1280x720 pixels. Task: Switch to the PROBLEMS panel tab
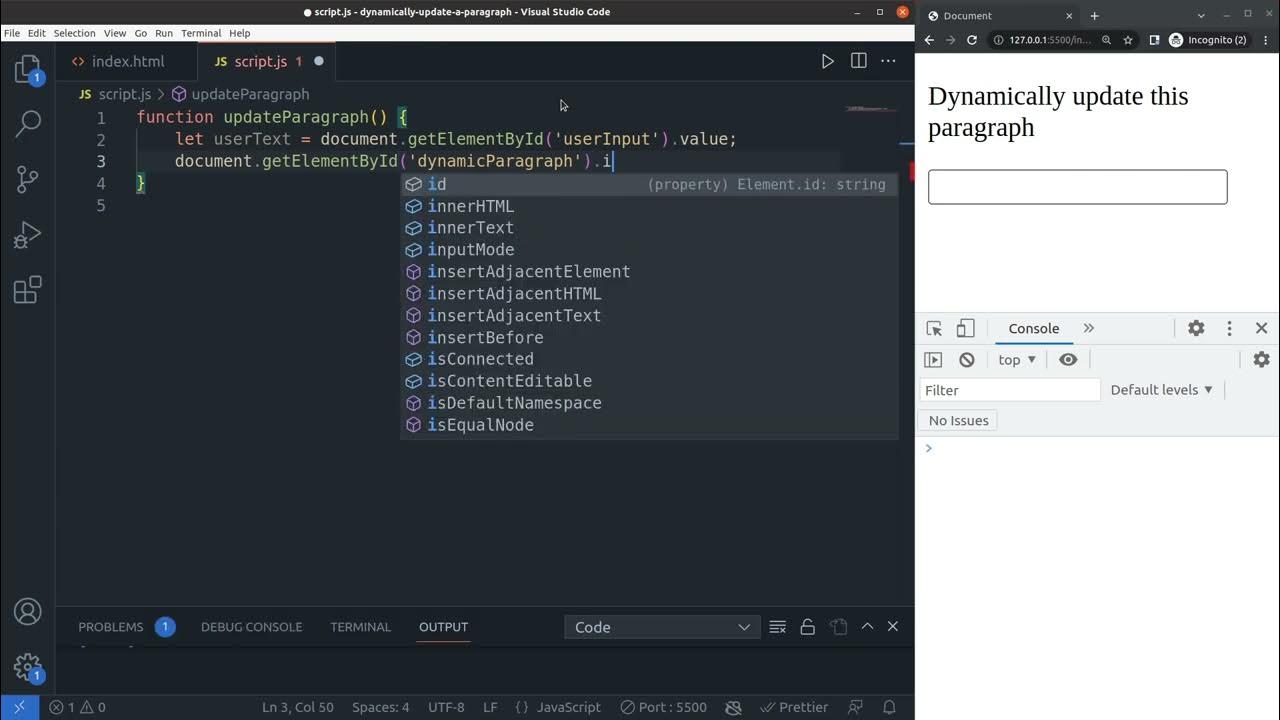(x=126, y=627)
